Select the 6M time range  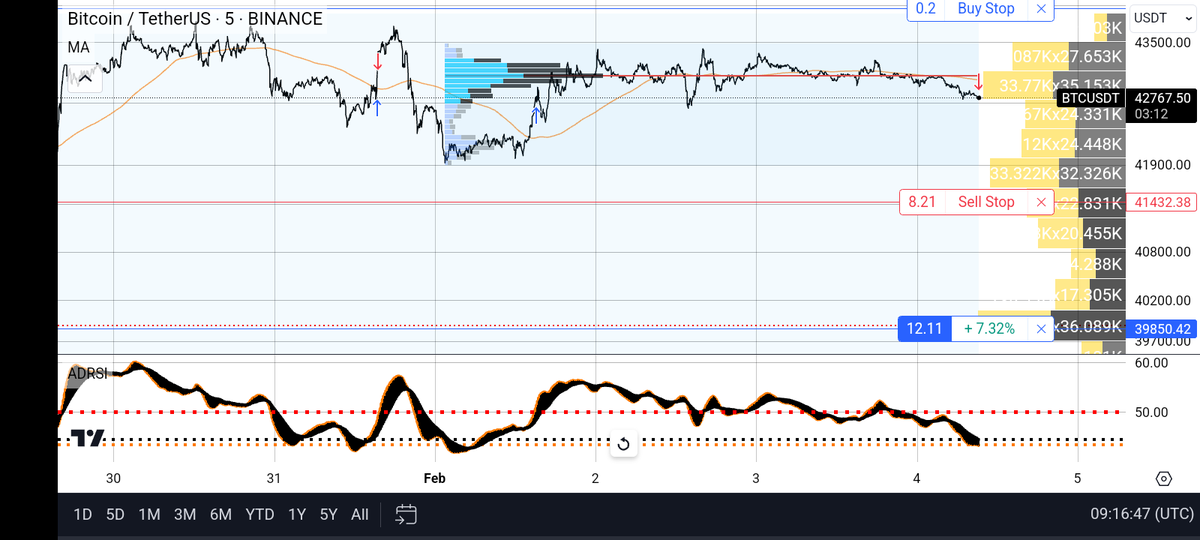point(221,515)
